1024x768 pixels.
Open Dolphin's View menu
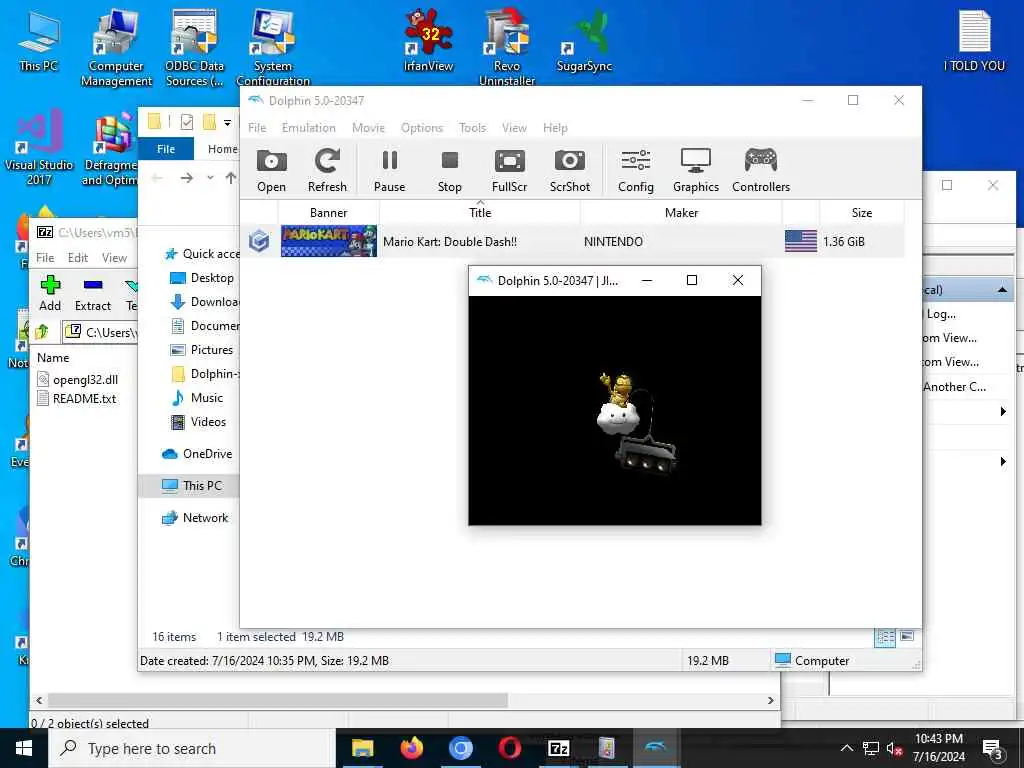coord(514,128)
